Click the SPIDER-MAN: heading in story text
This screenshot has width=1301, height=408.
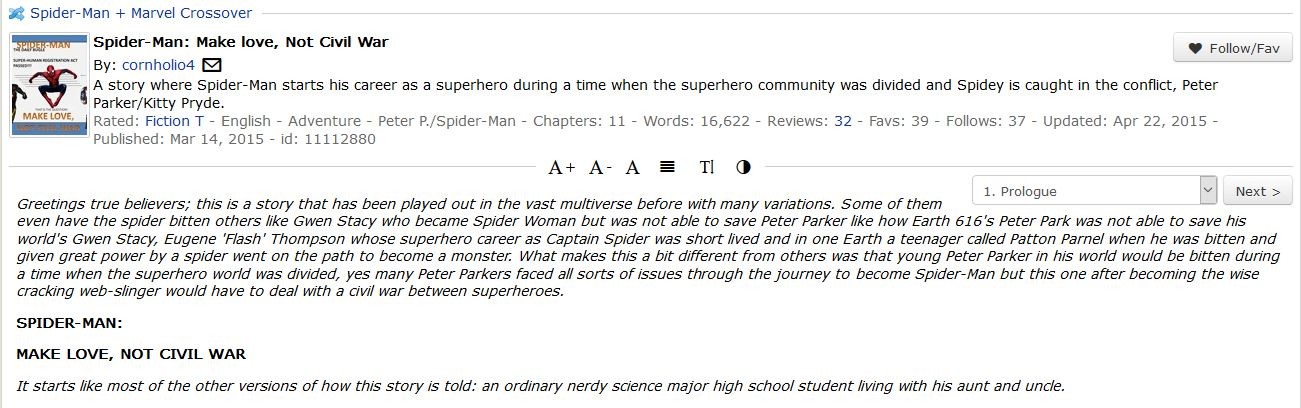(70, 323)
